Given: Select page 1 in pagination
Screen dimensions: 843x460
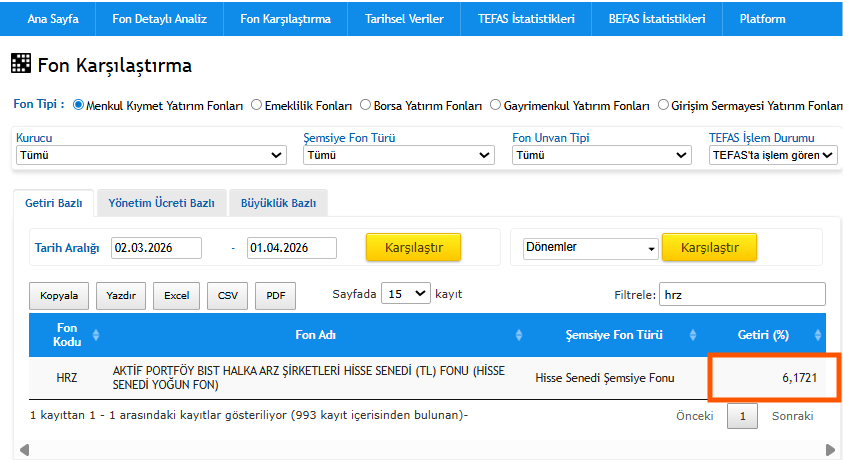Looking at the screenshot, I should [x=742, y=416].
